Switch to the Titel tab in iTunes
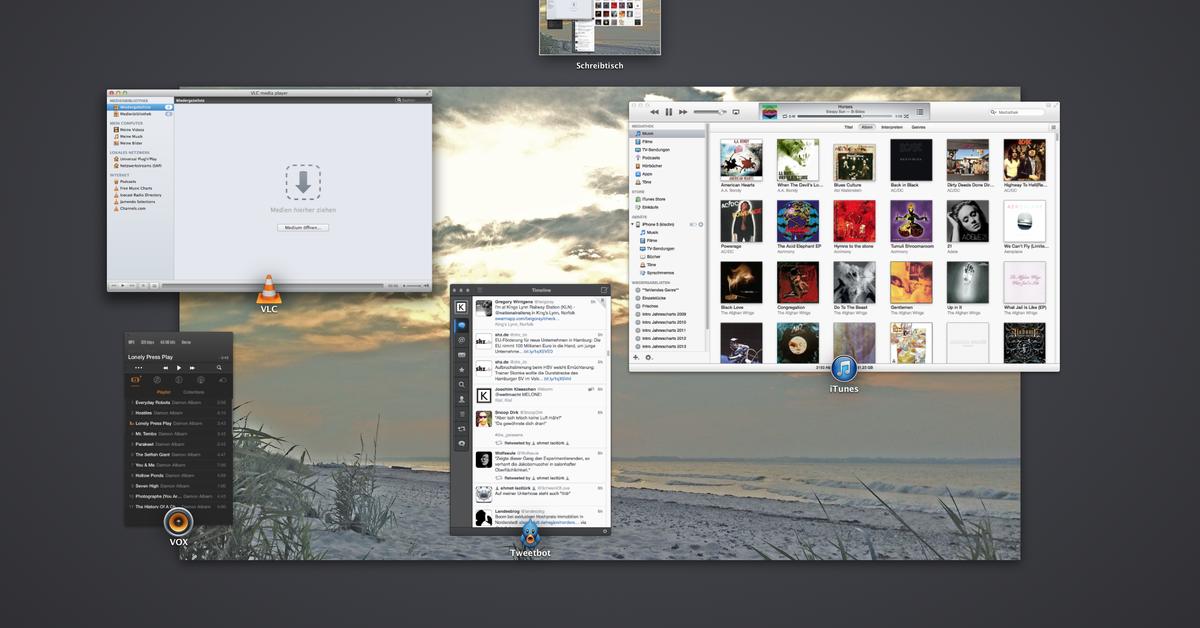The image size is (1200, 628). click(x=848, y=127)
